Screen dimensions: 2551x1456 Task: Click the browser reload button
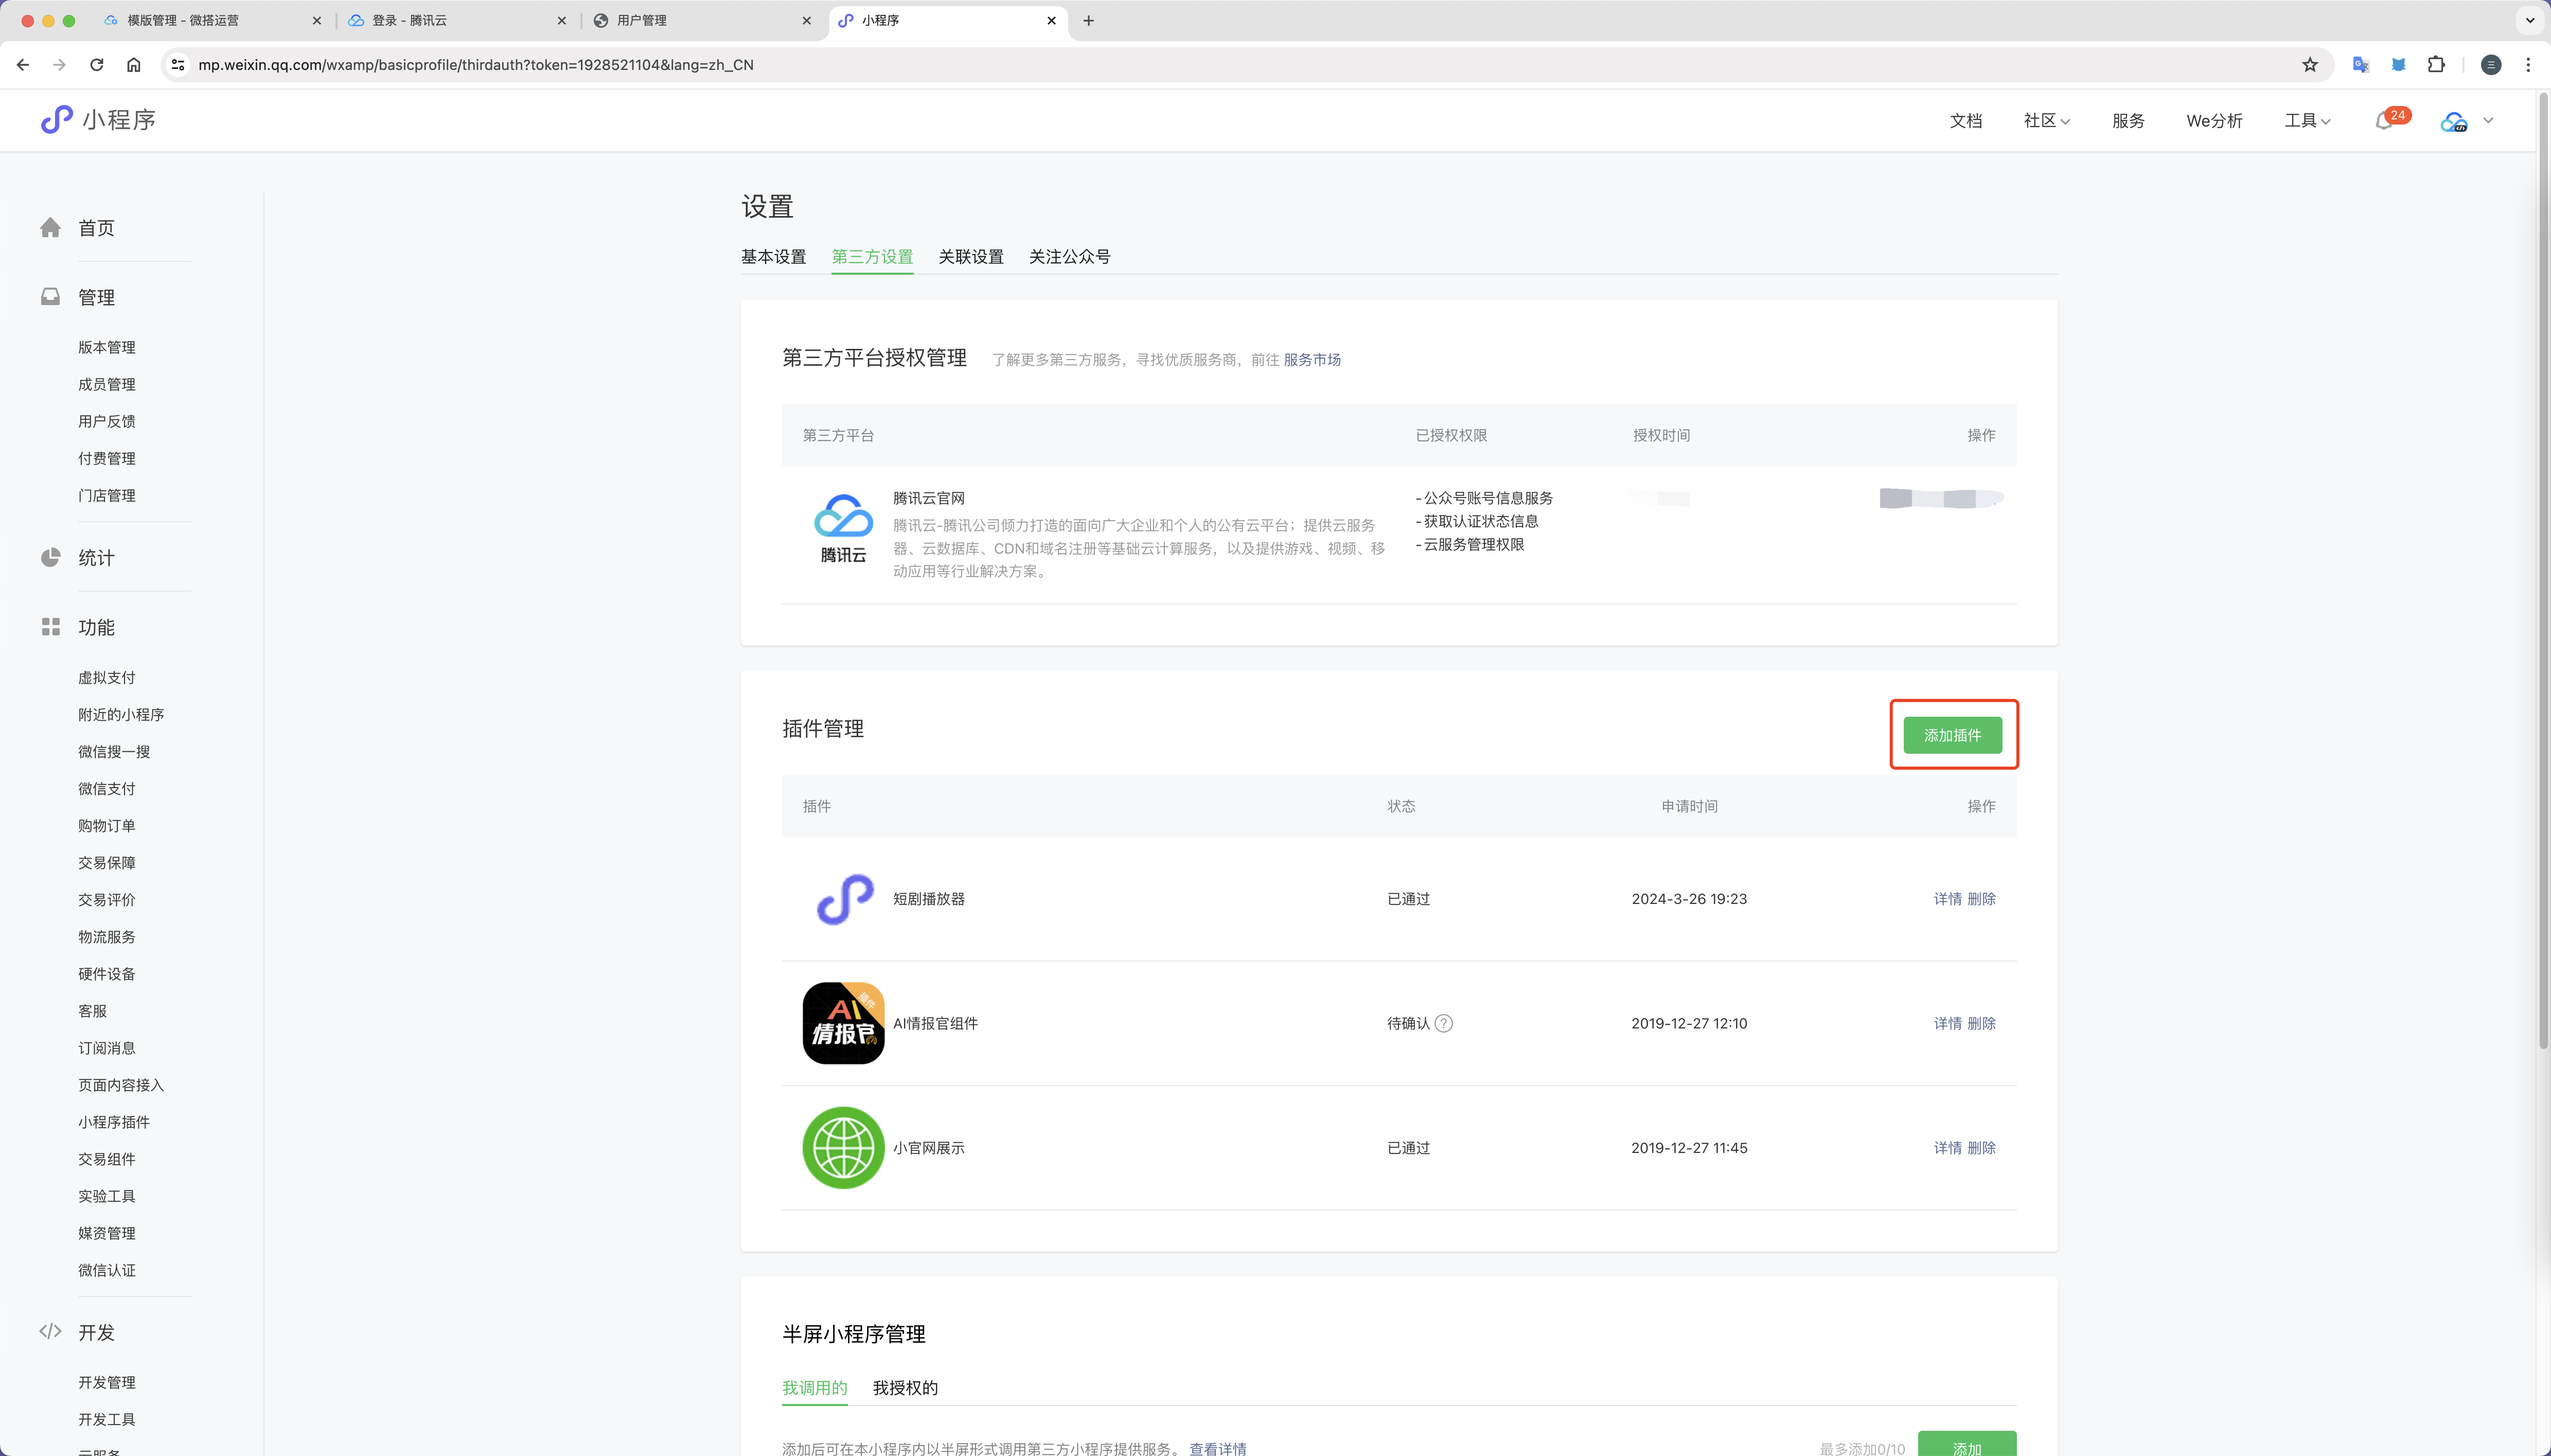point(97,65)
